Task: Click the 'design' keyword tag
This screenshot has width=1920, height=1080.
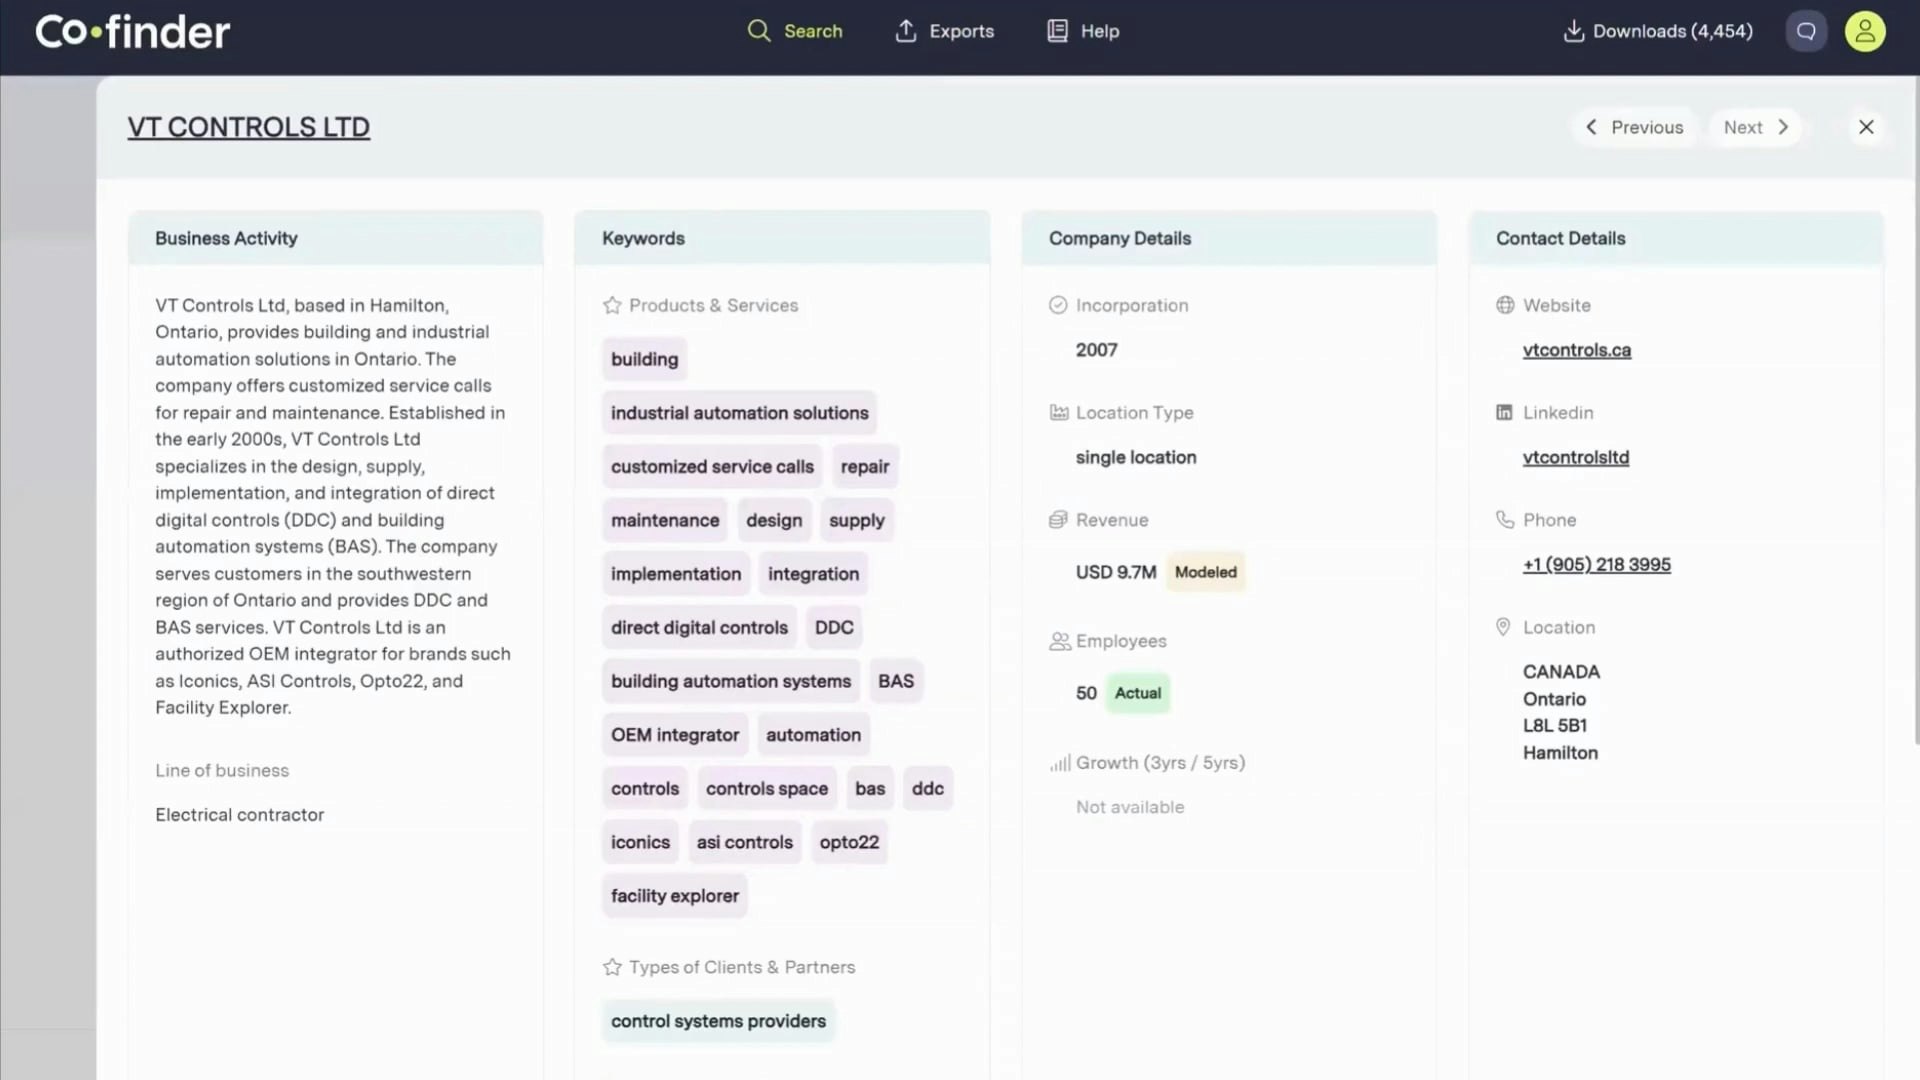Action: tap(774, 520)
